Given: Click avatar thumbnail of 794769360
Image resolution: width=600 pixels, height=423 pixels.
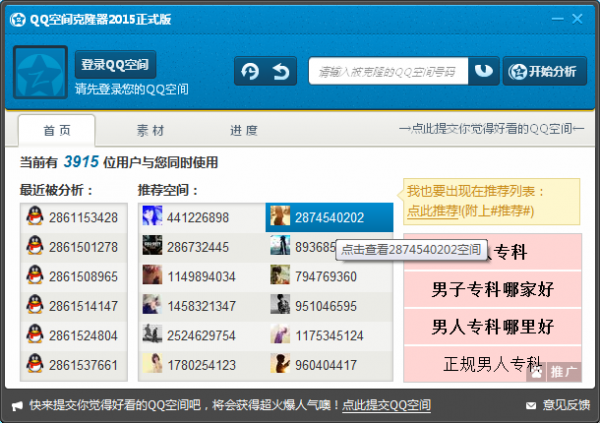Looking at the screenshot, I should click(280, 275).
